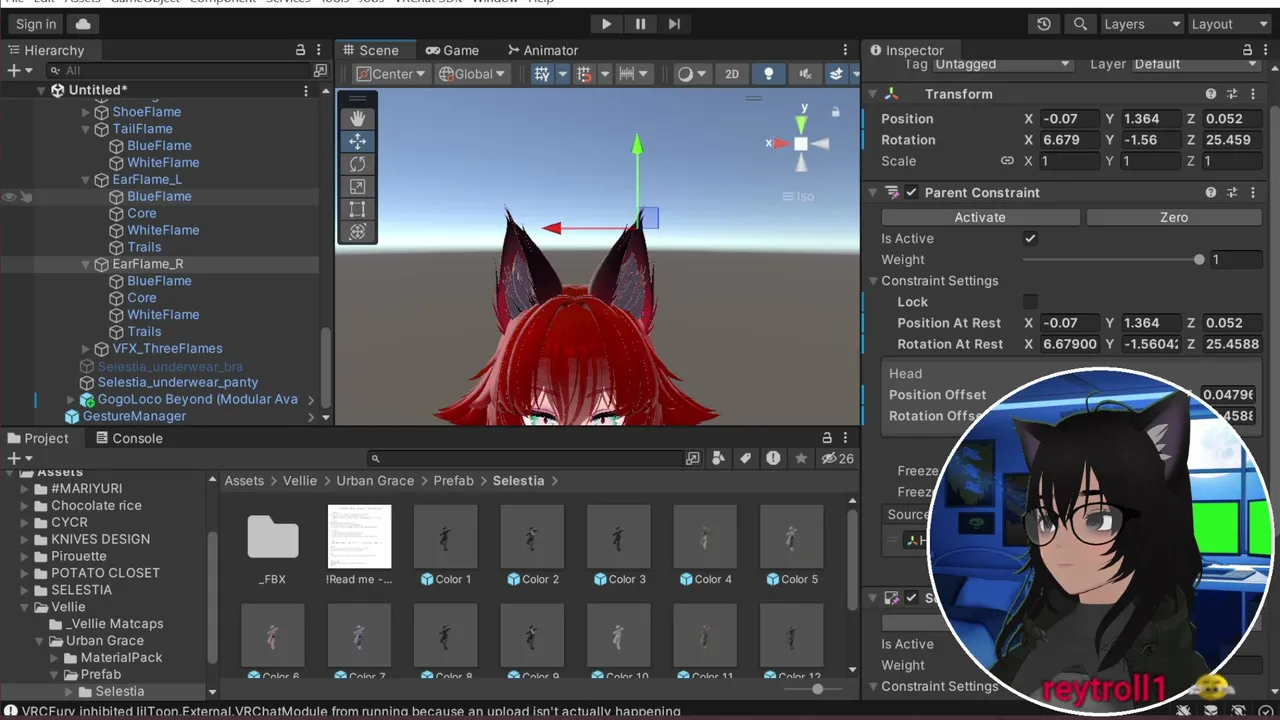Open Undo History
The image size is (1280, 720).
(x=1044, y=24)
